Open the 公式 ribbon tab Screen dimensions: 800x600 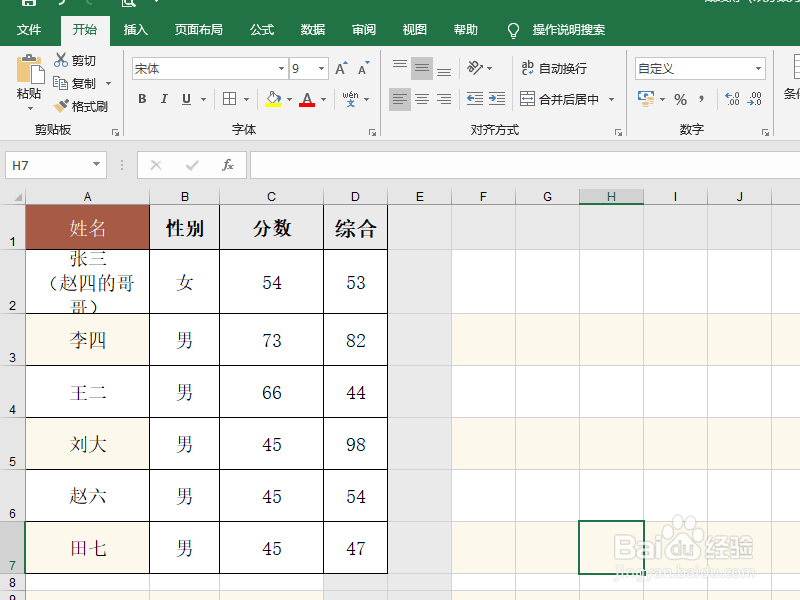(x=261, y=30)
